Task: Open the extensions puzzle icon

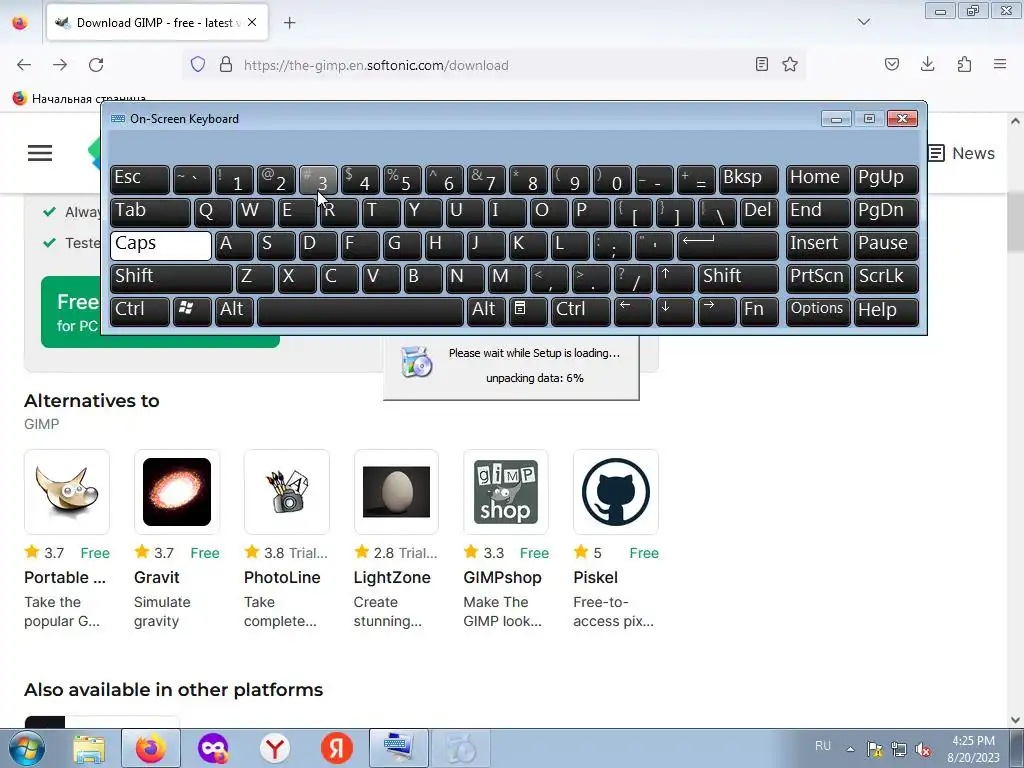Action: click(964, 65)
